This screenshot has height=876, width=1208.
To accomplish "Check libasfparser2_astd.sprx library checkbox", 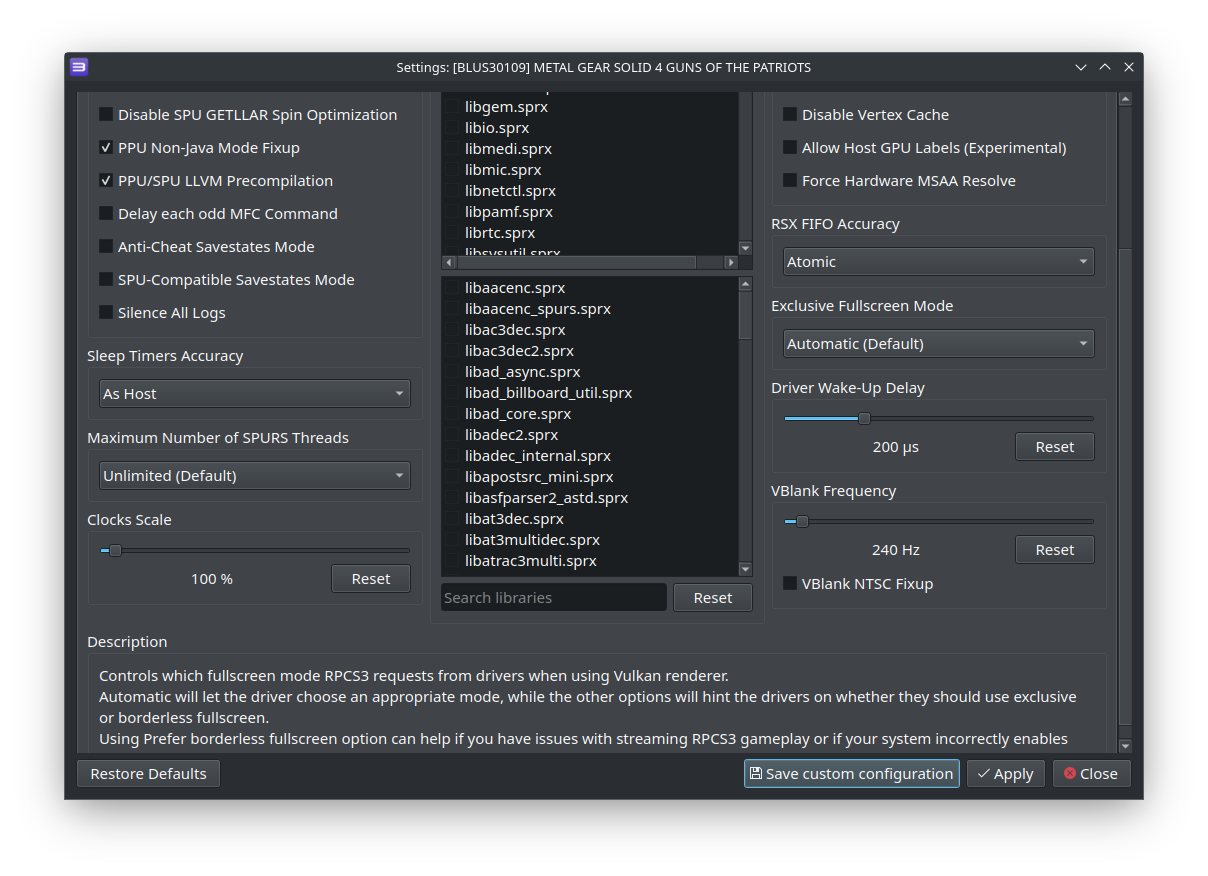I will (x=453, y=498).
